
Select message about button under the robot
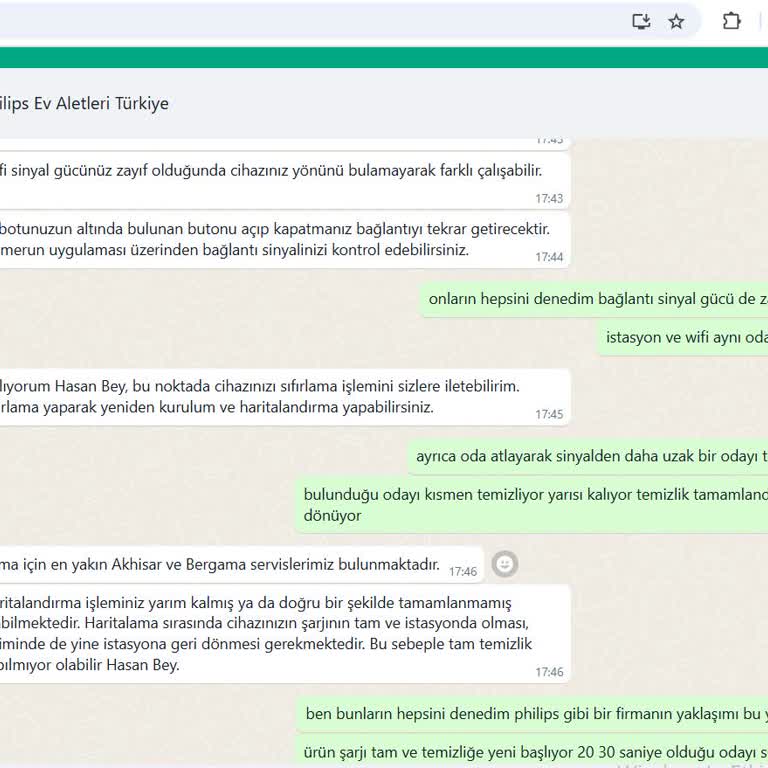click(270, 240)
